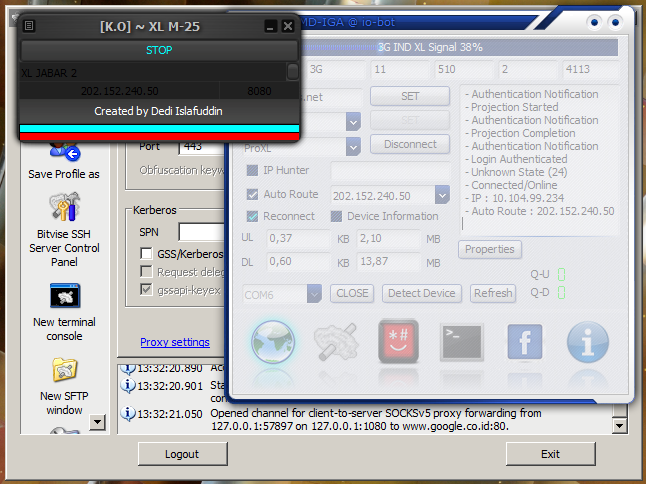Click the 3G IND XL Signal bar
This screenshot has width=646, height=484.
click(x=430, y=47)
